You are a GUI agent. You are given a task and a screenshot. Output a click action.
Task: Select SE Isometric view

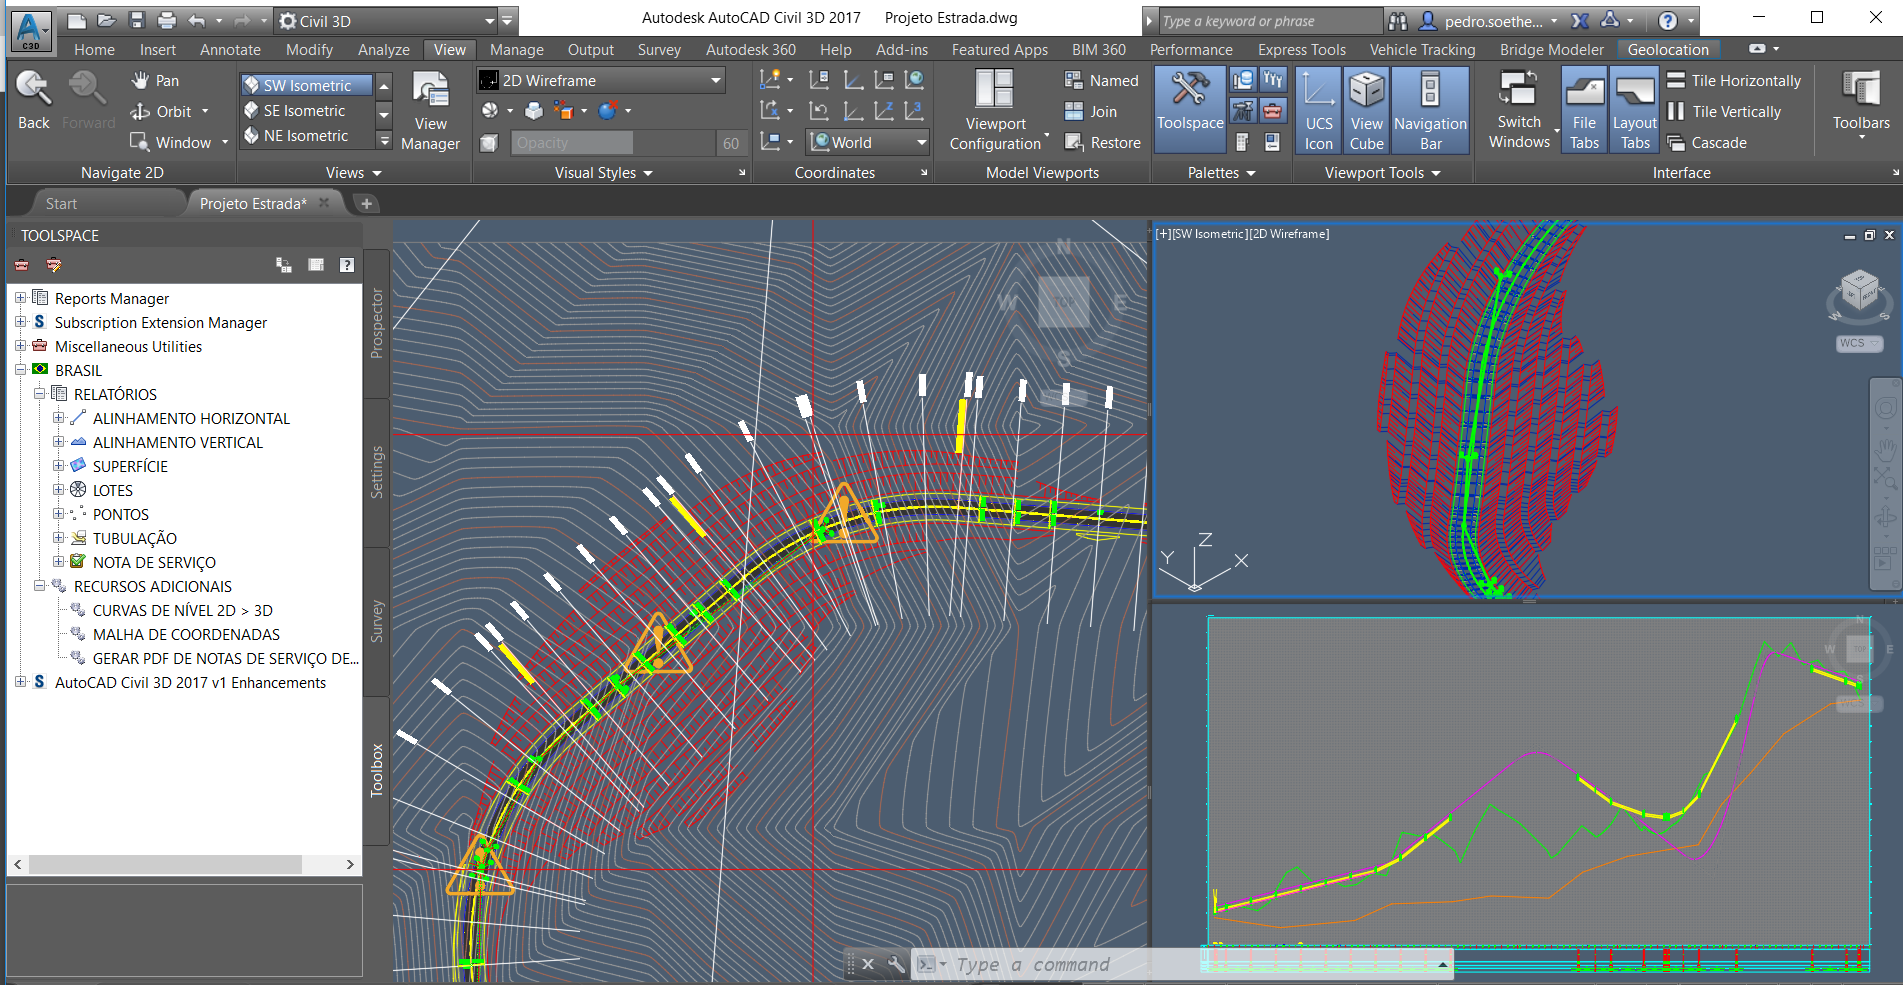304,111
